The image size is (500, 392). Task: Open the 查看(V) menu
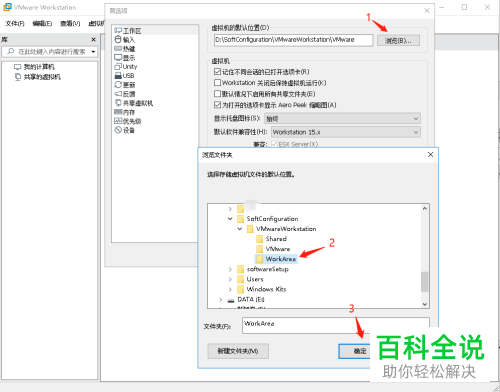[x=70, y=23]
